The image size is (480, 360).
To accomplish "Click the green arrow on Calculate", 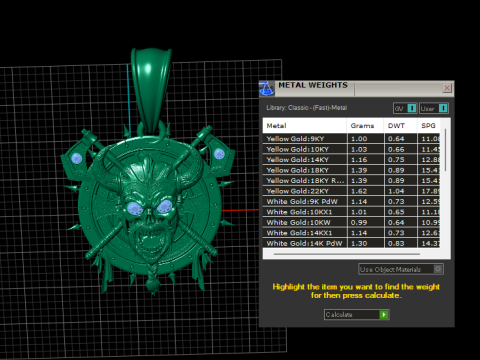I will click(x=384, y=314).
